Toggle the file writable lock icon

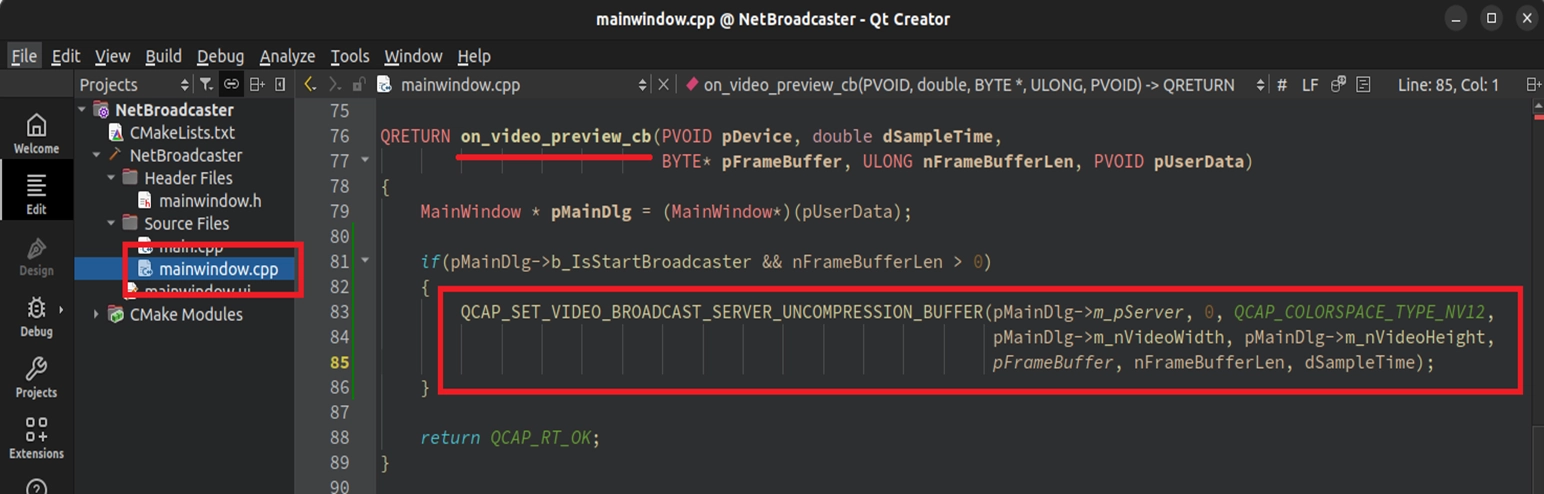pos(359,85)
